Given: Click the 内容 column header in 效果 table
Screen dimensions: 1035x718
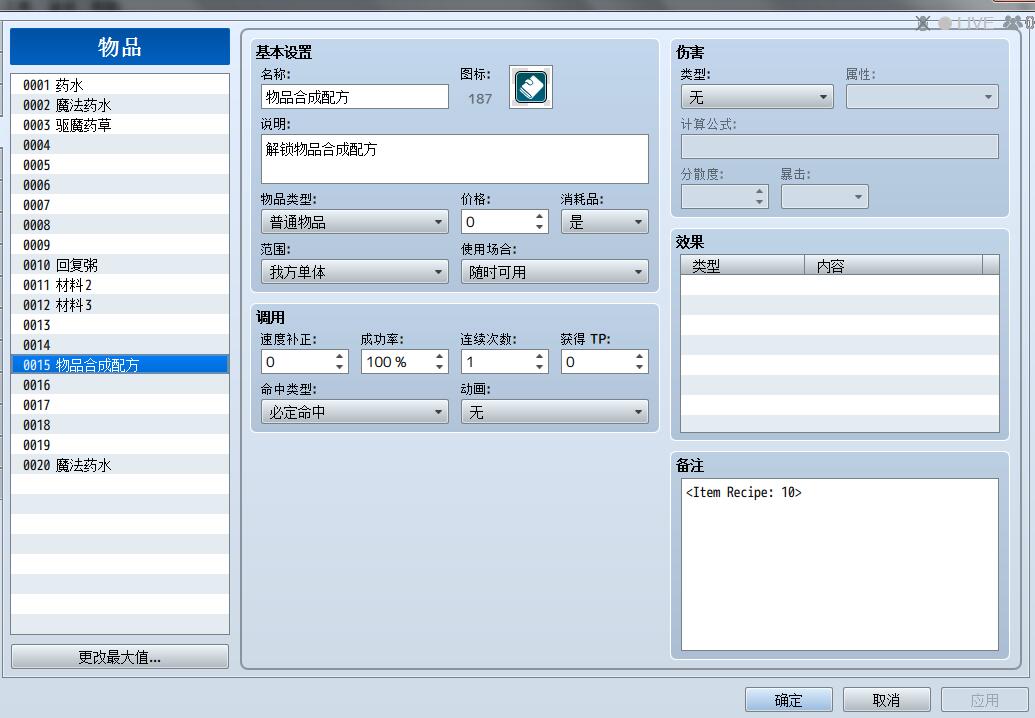Looking at the screenshot, I should point(894,265).
